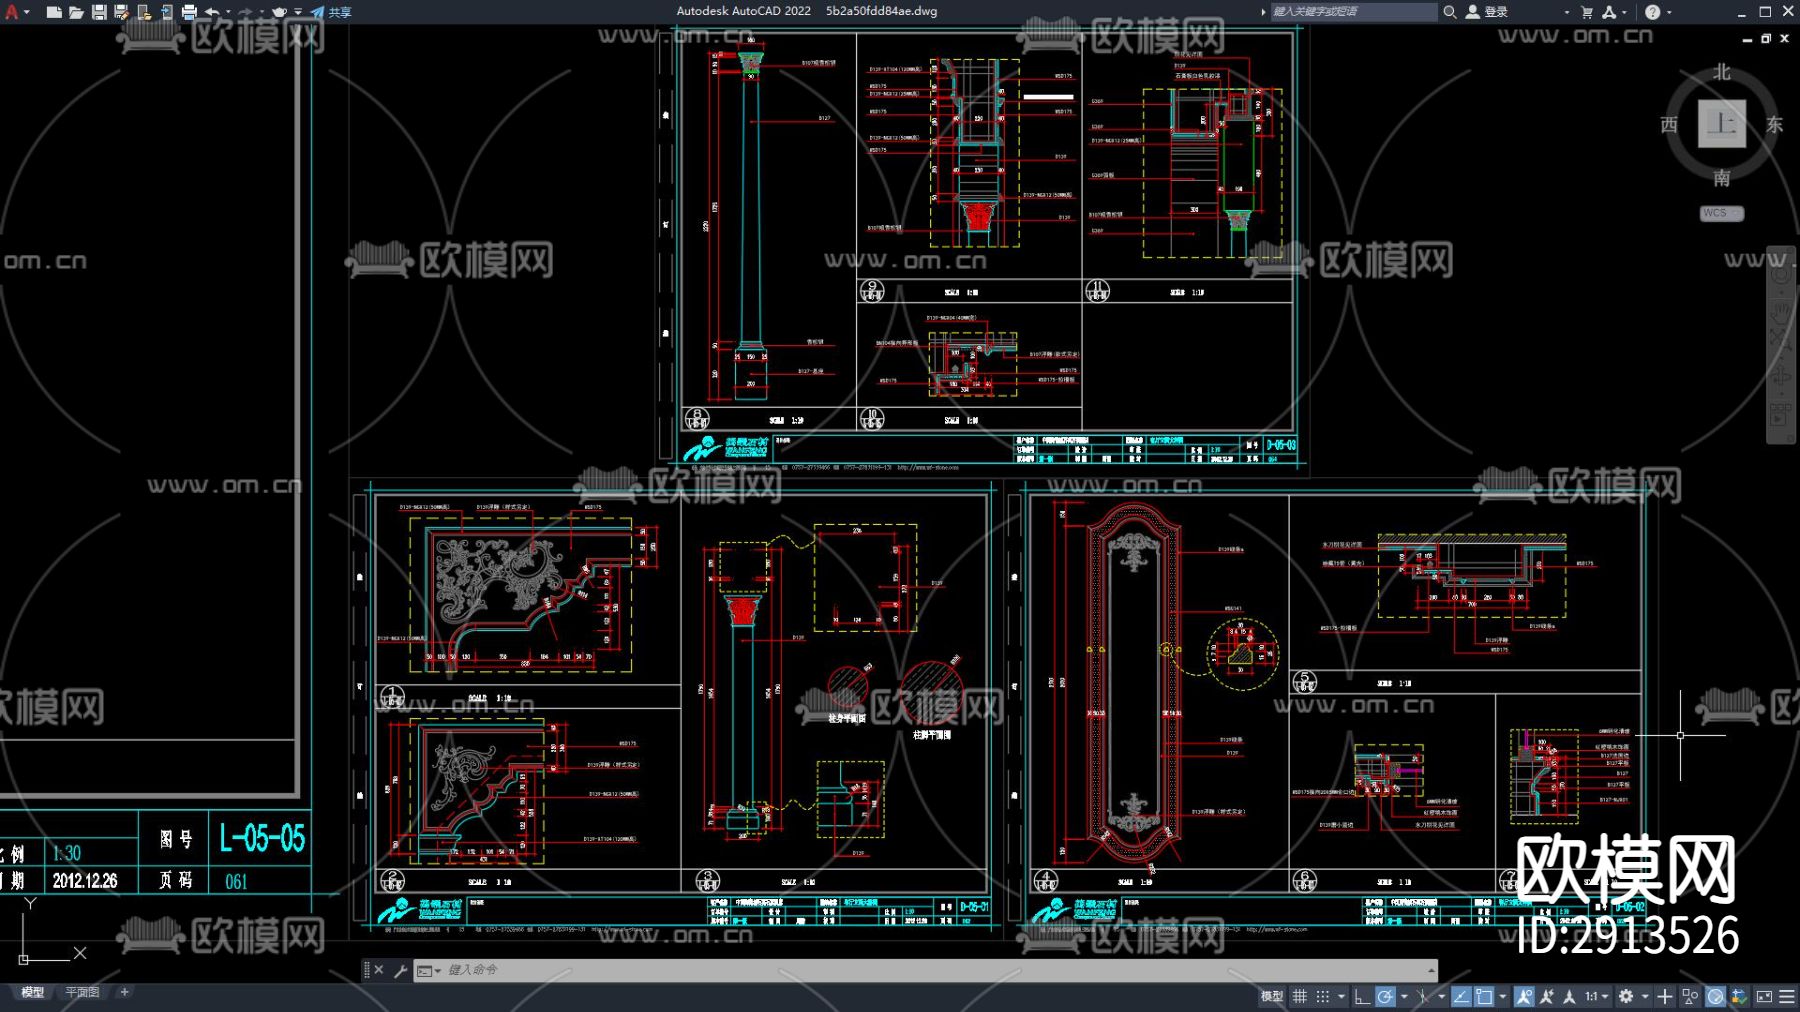1800x1012 pixels.
Task: Minimize the drawing viewport window
Action: click(1748, 39)
